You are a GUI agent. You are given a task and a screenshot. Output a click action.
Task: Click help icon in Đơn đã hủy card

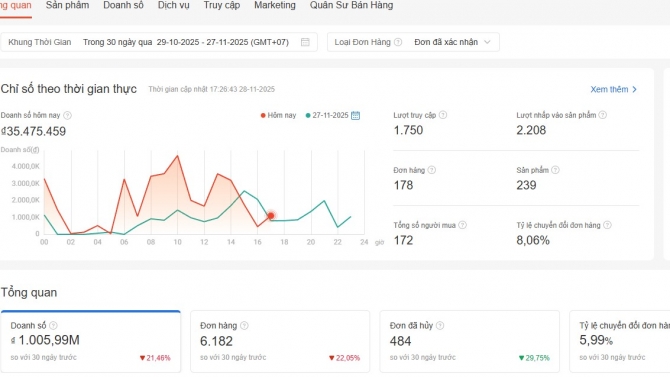click(440, 326)
